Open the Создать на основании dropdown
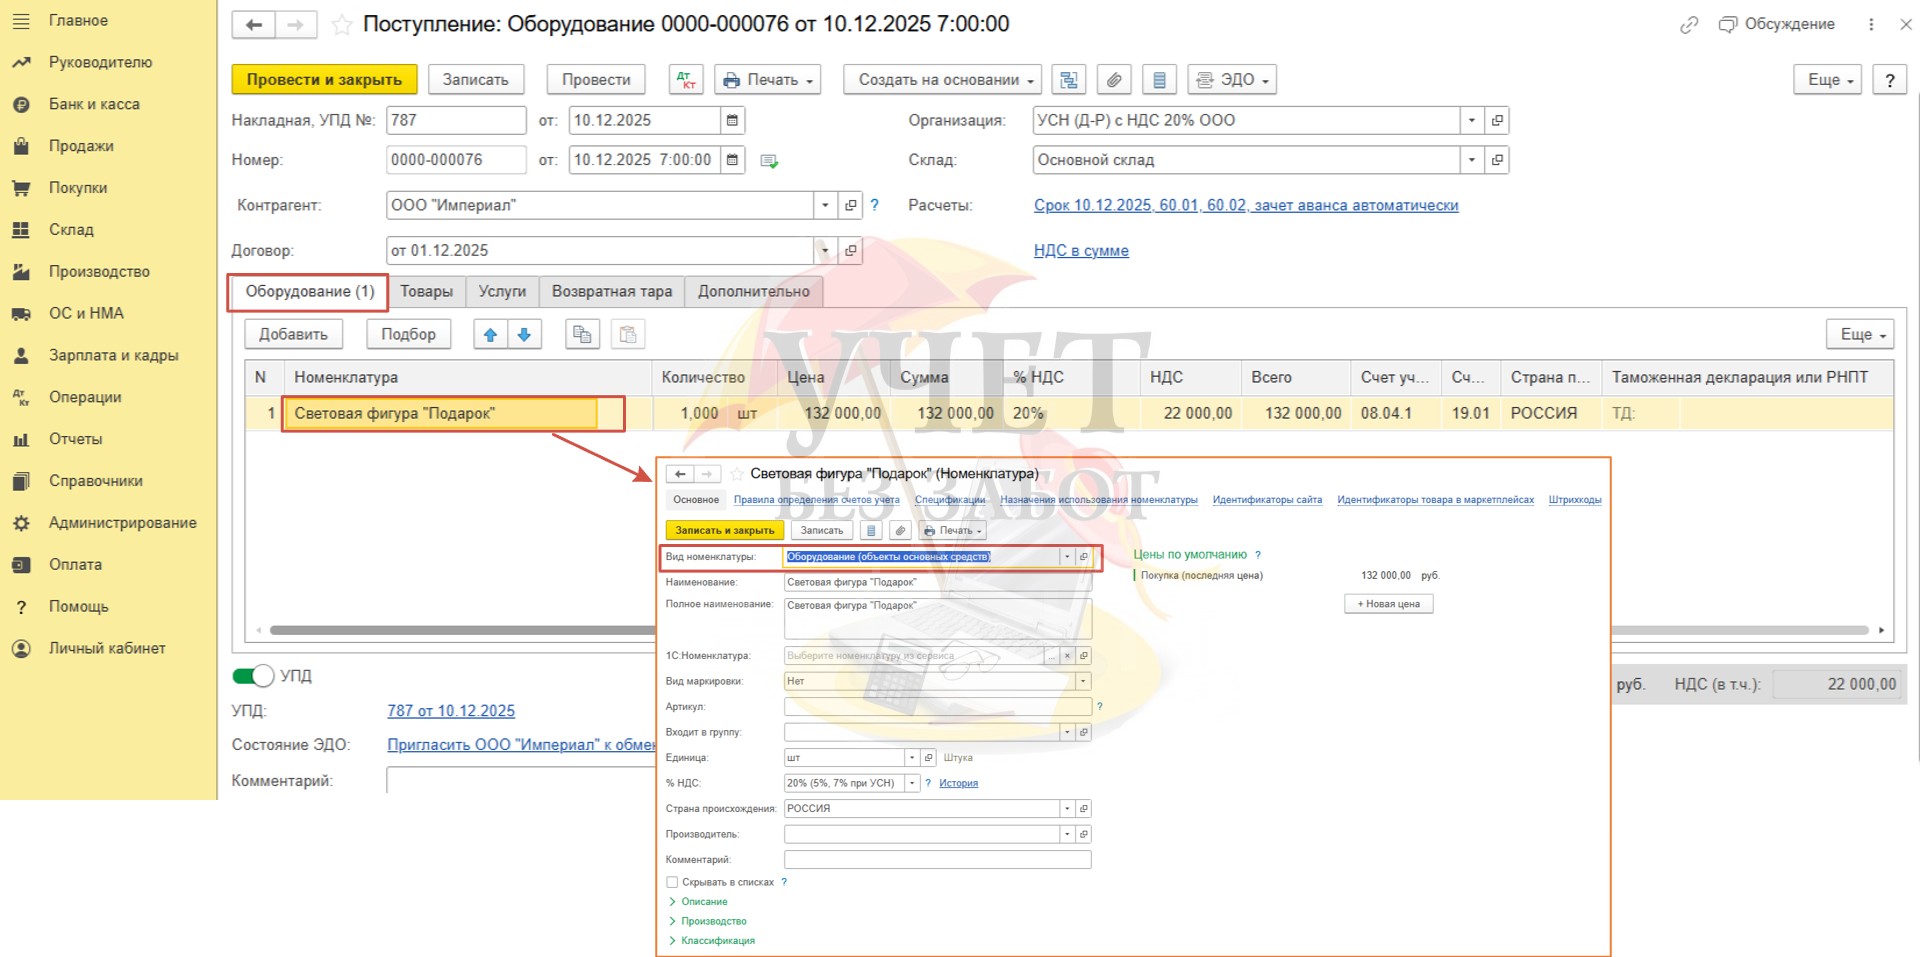 [x=942, y=80]
